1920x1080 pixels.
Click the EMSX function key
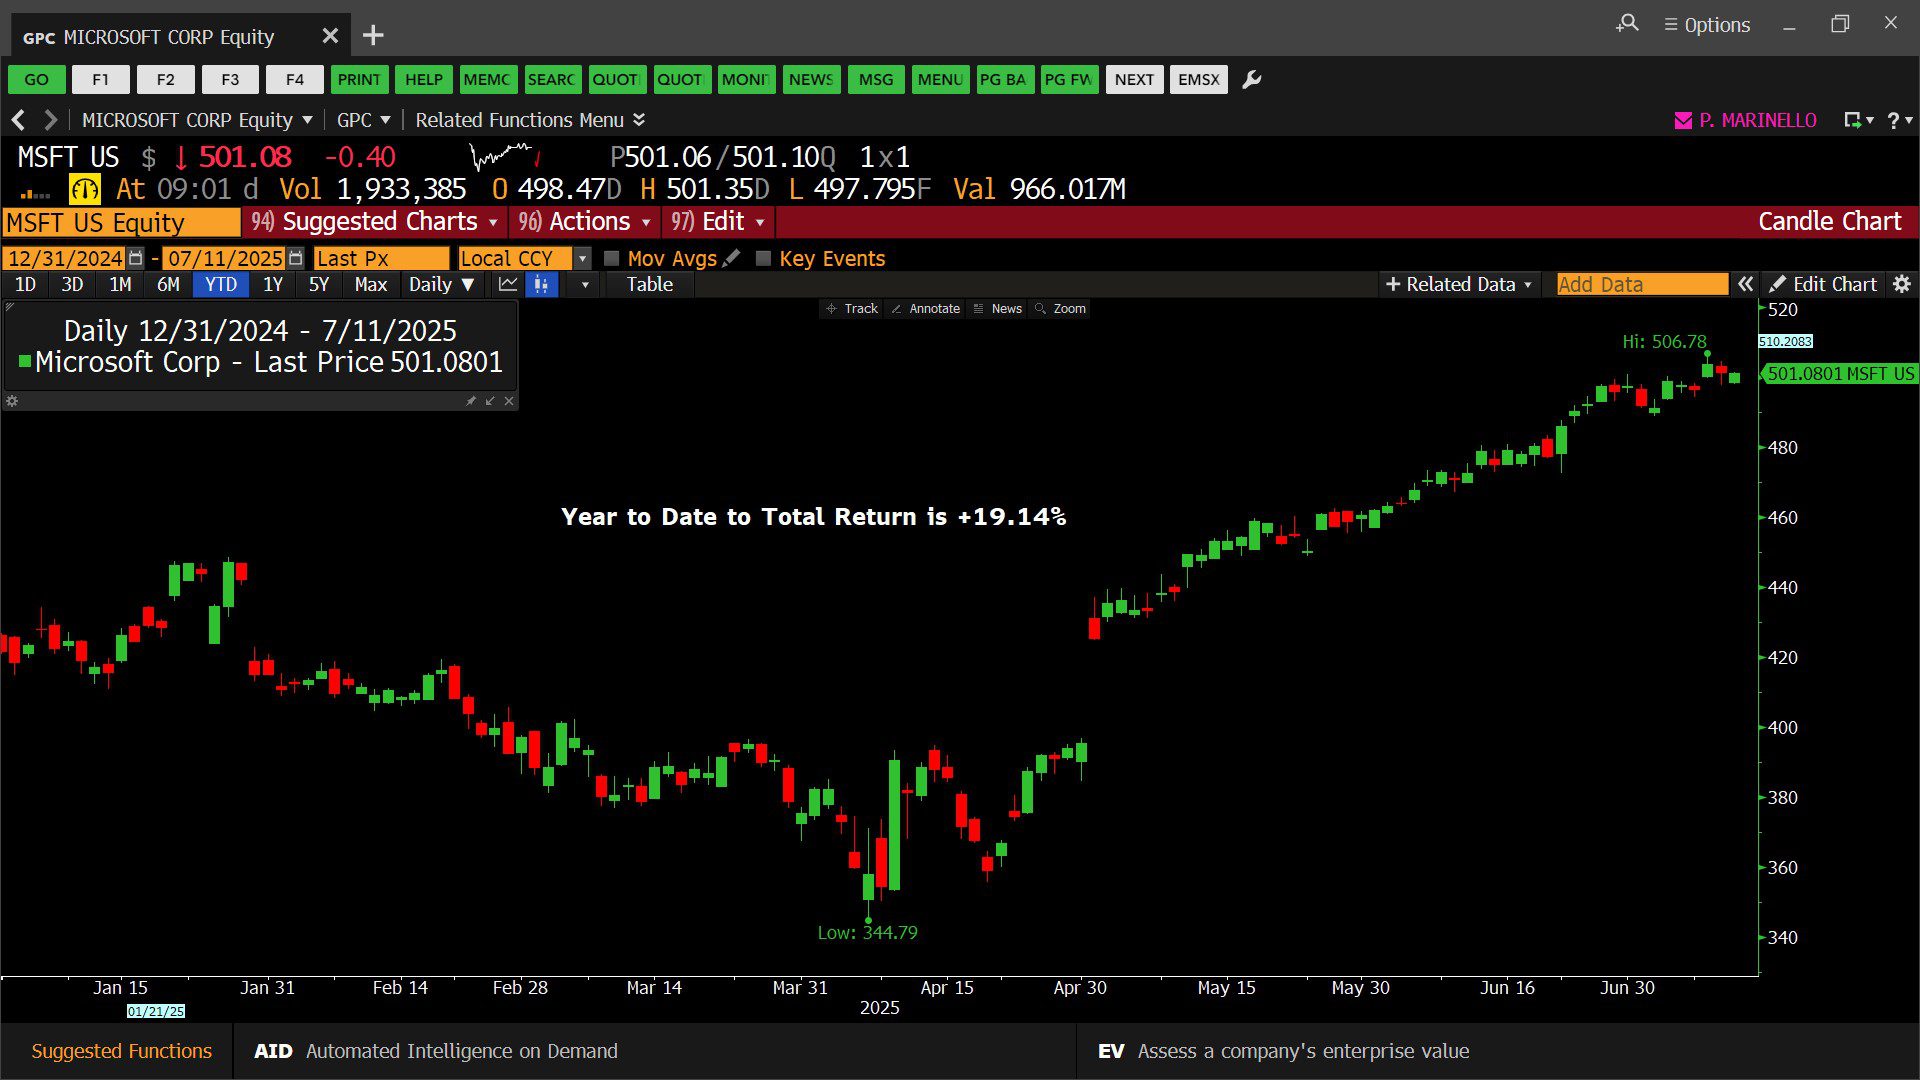[1199, 79]
